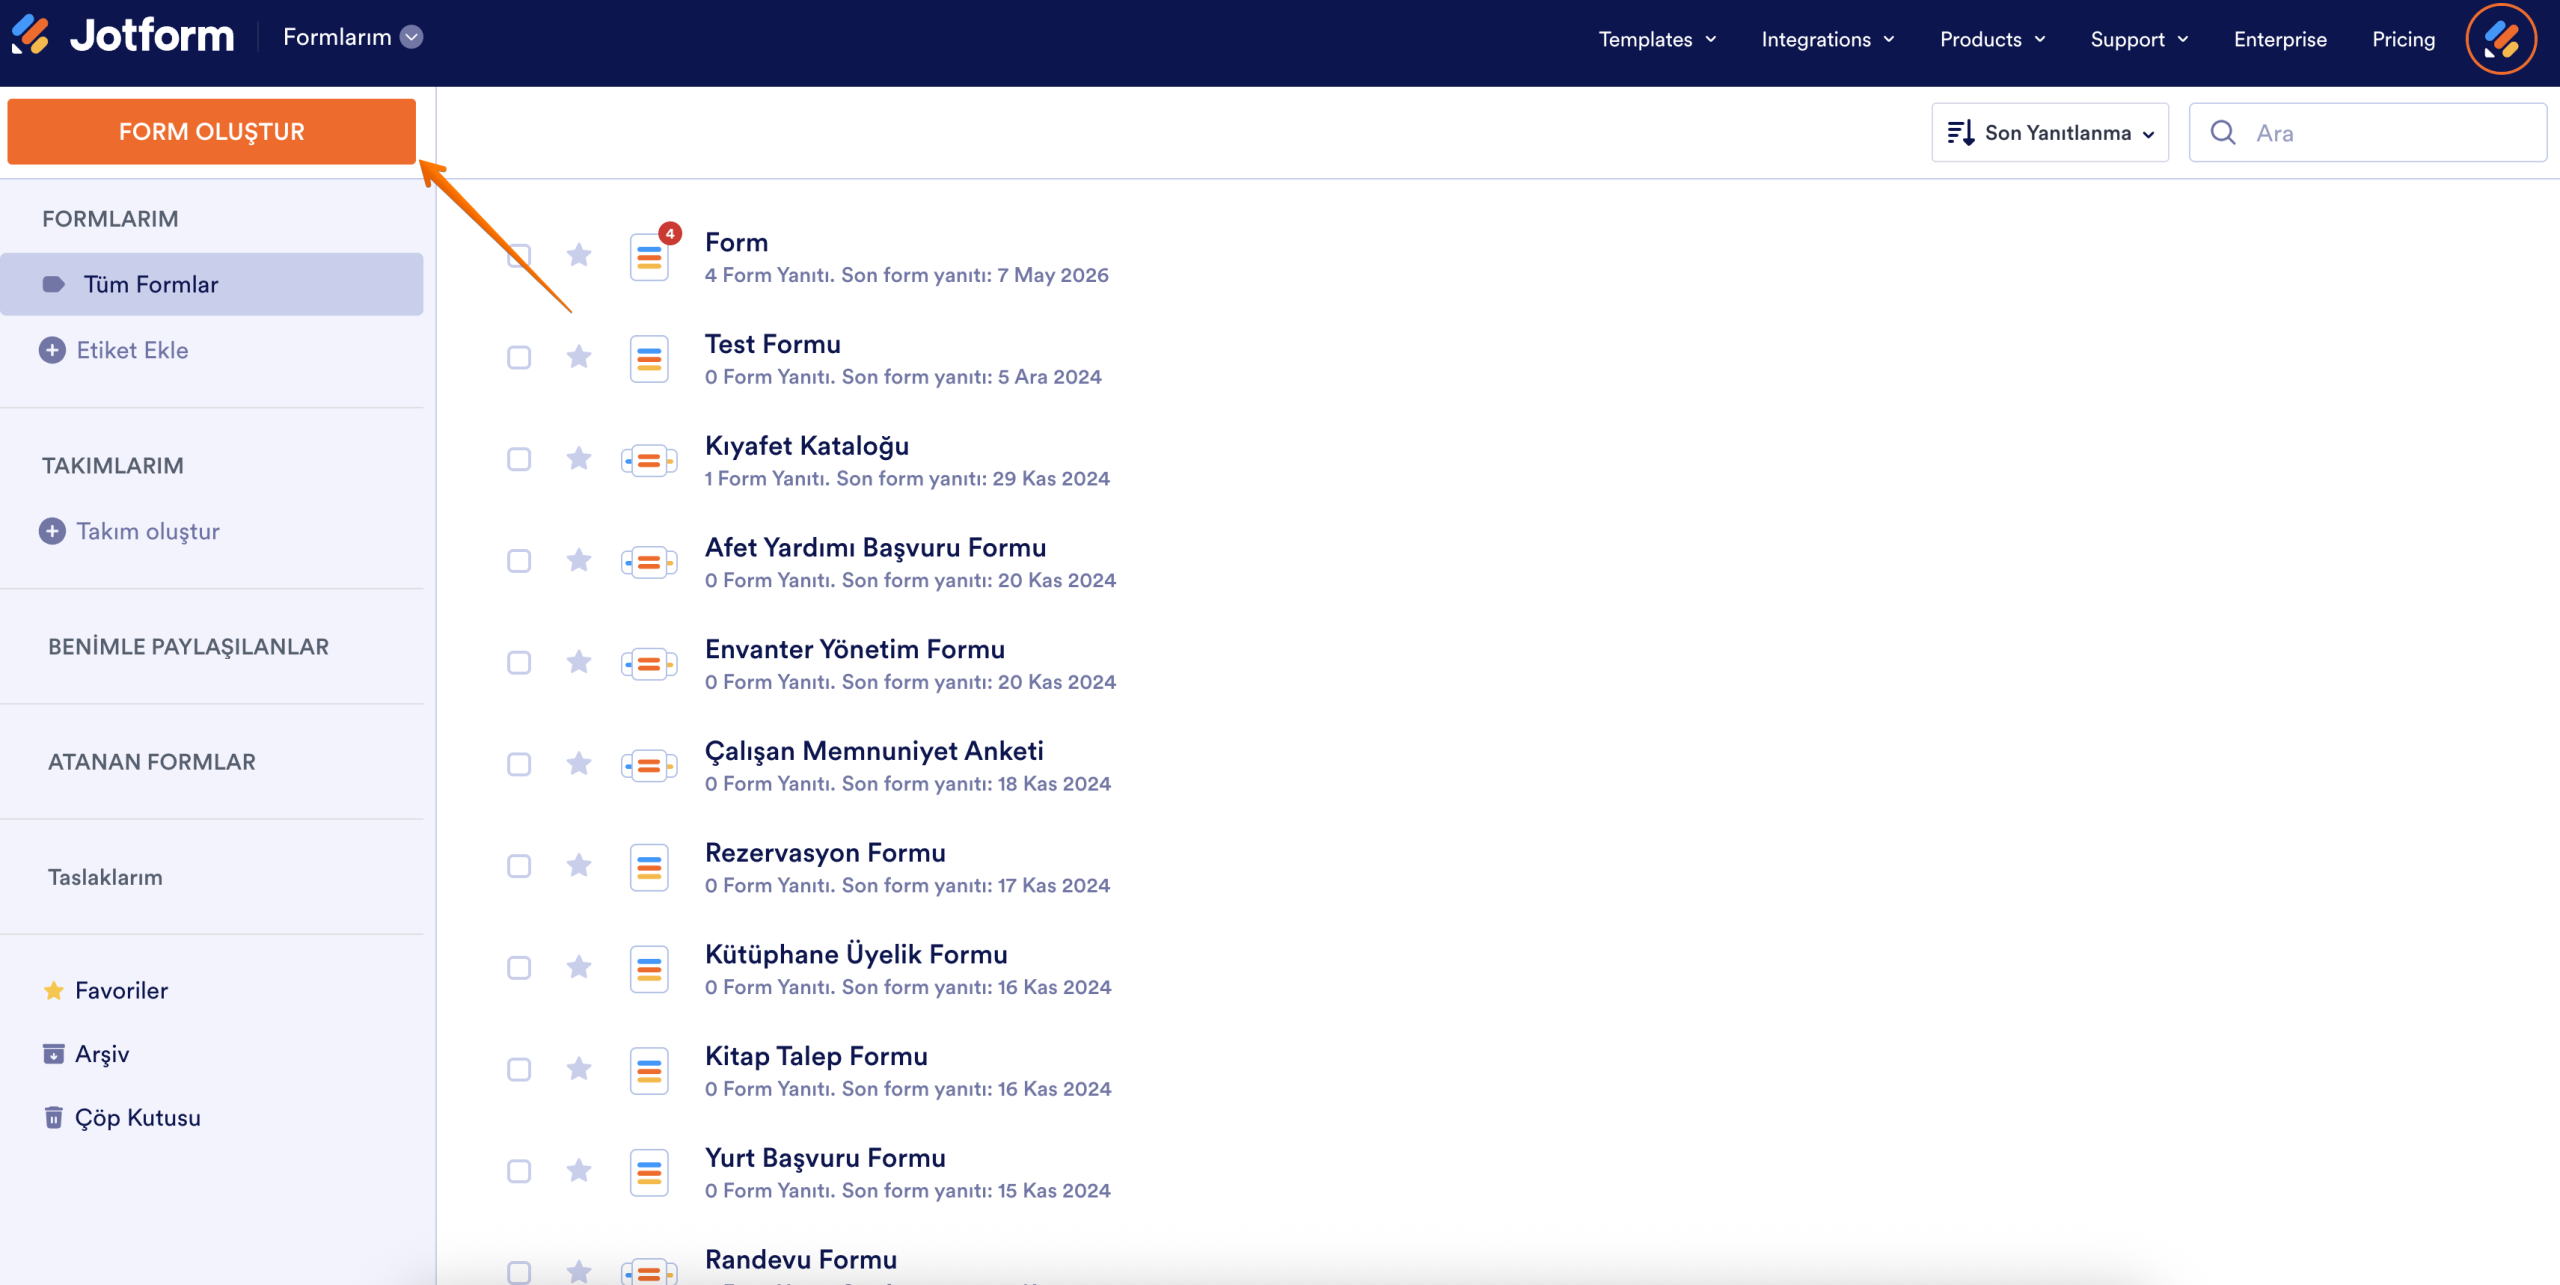
Task: Click the TAKIMLARIM sidebar heading
Action: 113,466
